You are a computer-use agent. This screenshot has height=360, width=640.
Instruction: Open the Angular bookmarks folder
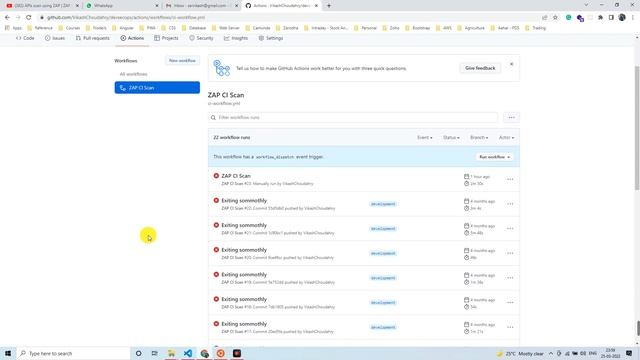[123, 28]
